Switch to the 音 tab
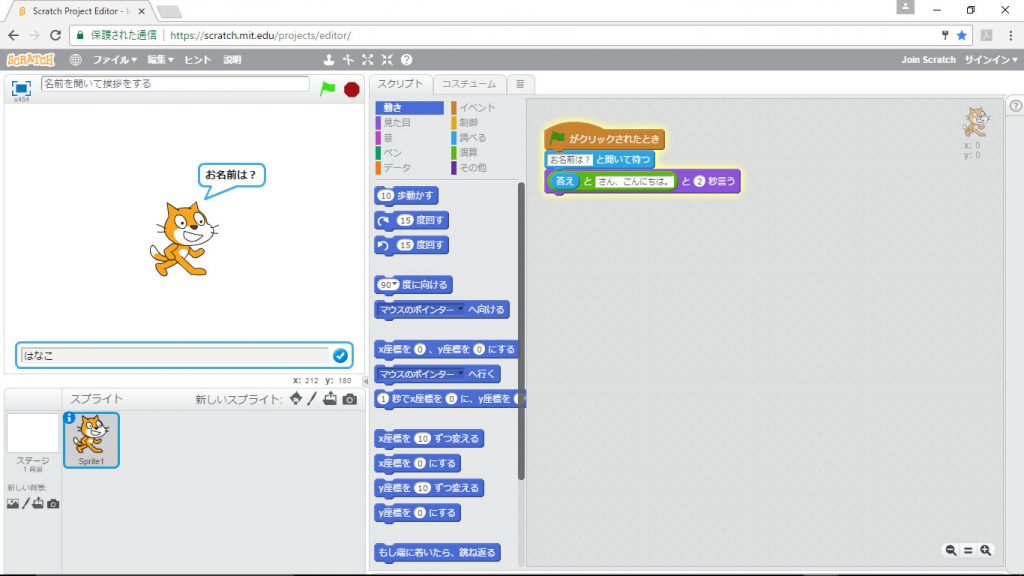The height and width of the screenshot is (576, 1024). (520, 84)
